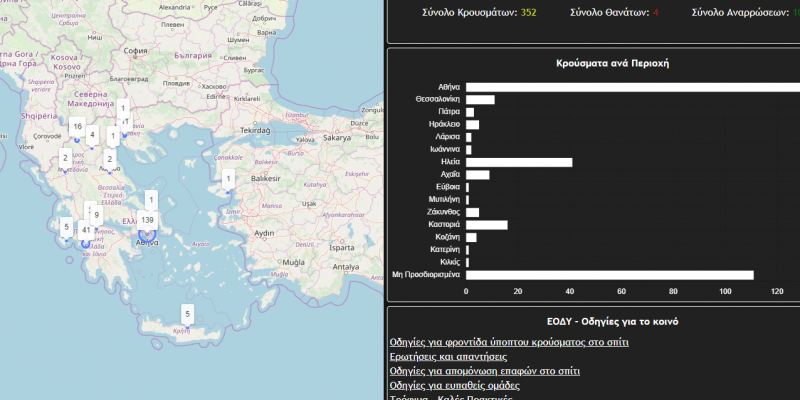
Task: Click the Λάρισα label in the chart
Action: (x=447, y=137)
